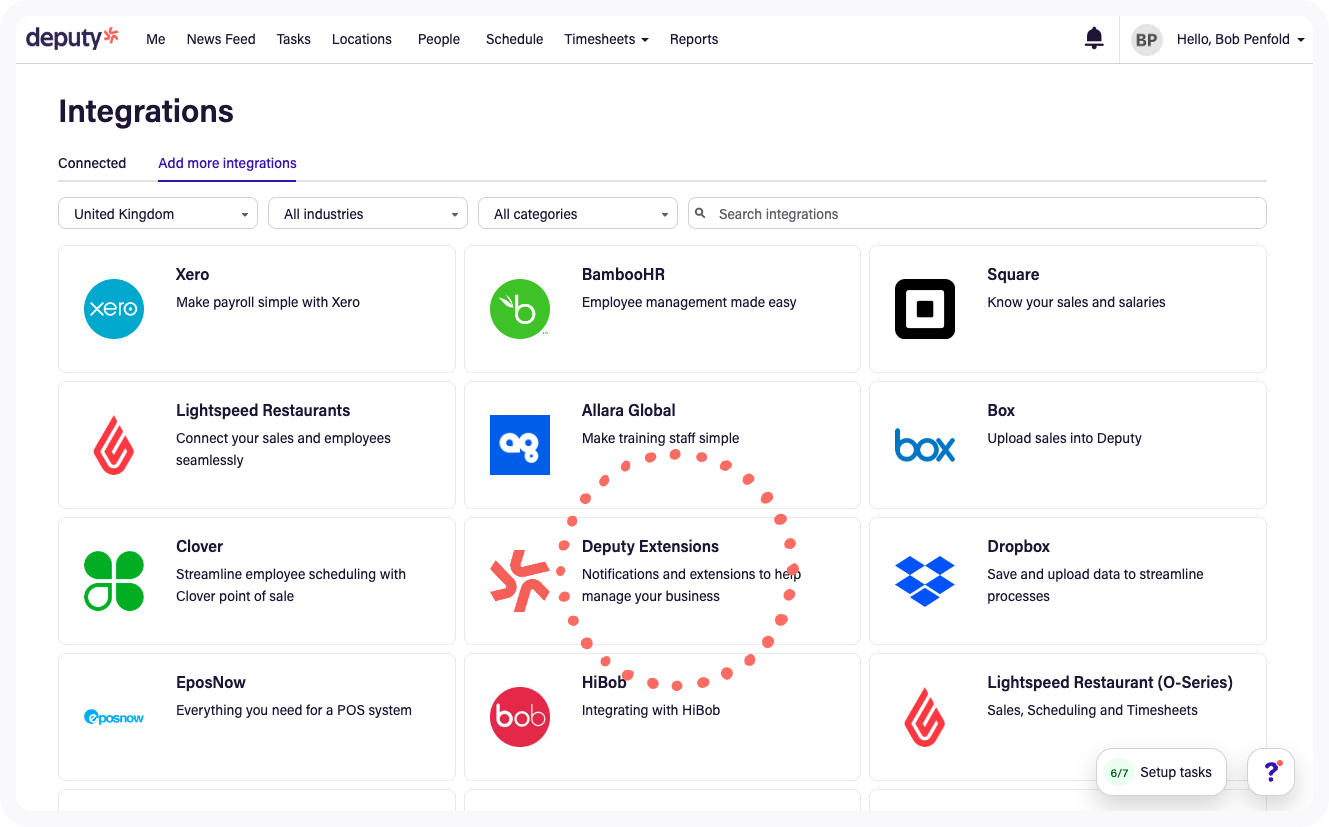1329x827 pixels.
Task: Click 'Make payroll simple with Xero' text
Action: [268, 302]
